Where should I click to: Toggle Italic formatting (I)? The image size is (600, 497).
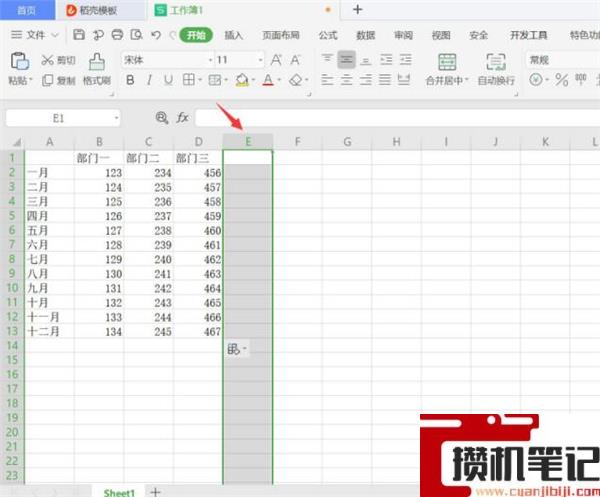pos(149,80)
